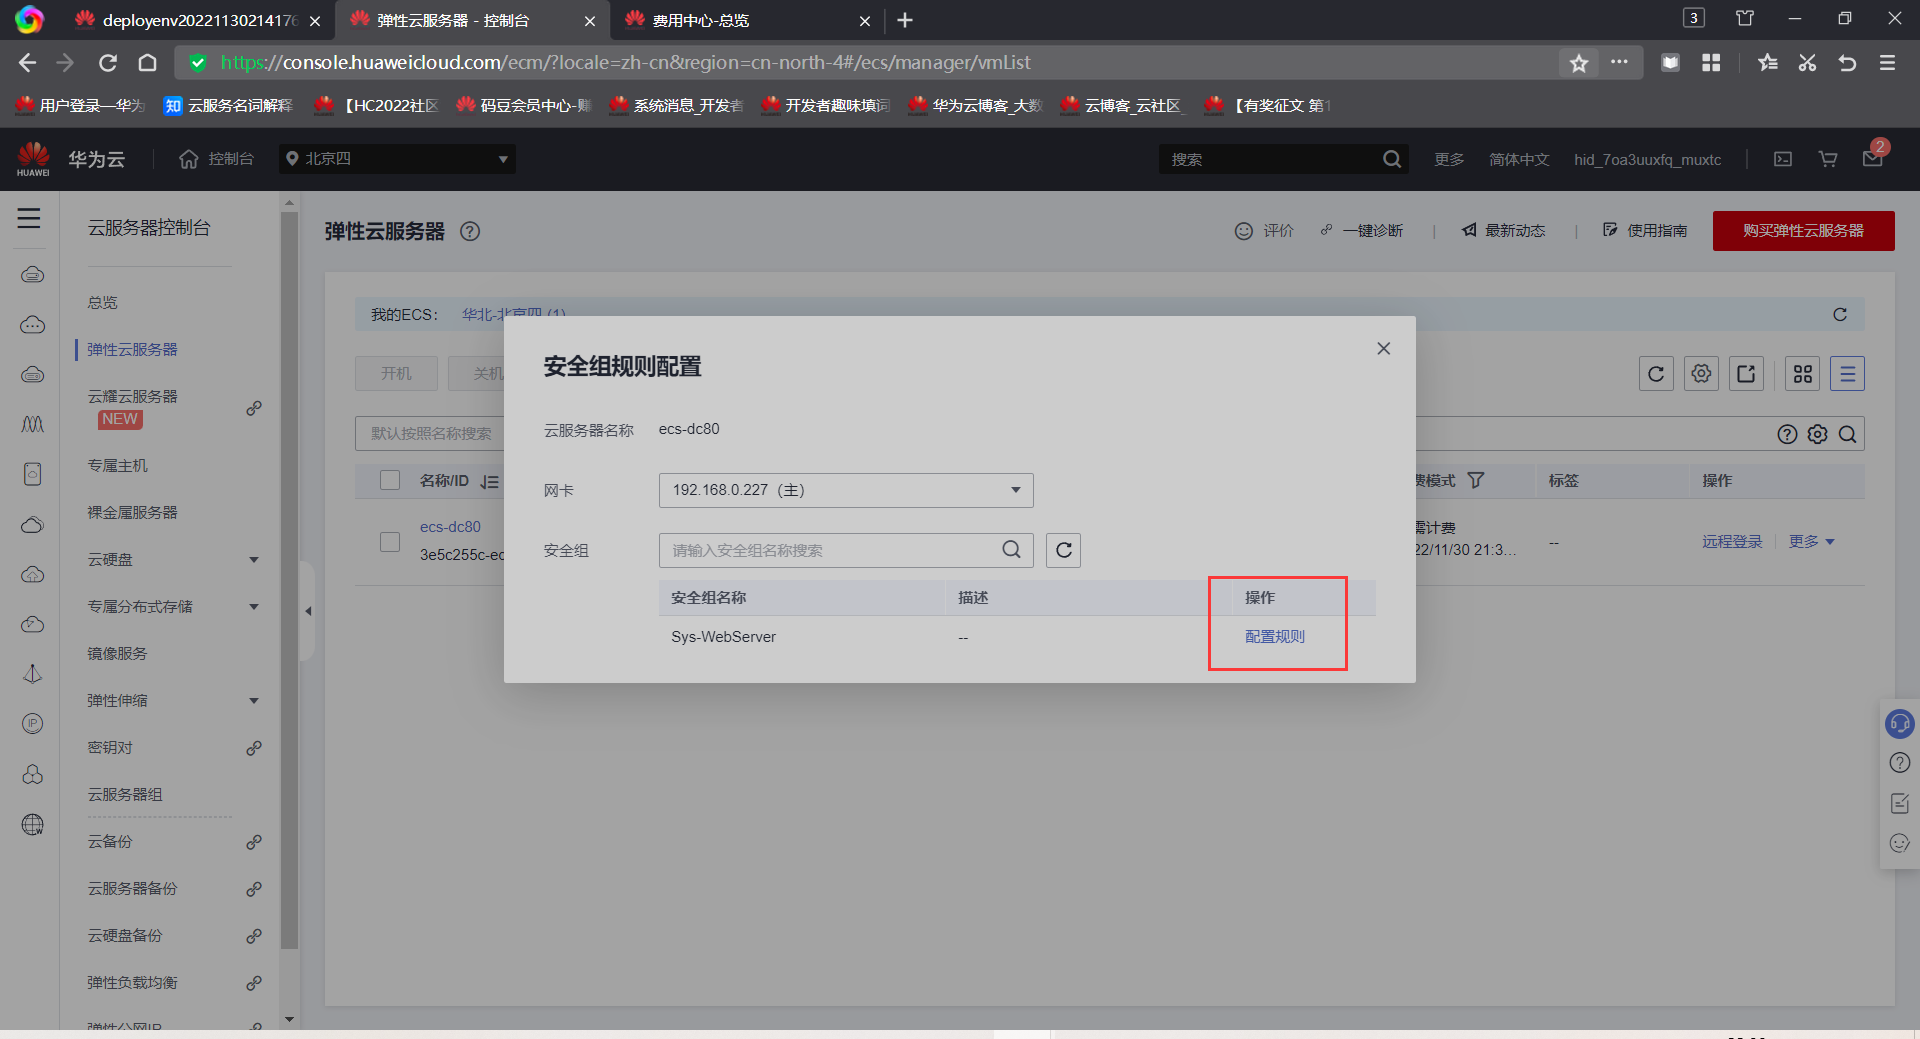Click the 华为云 logo

coord(70,159)
